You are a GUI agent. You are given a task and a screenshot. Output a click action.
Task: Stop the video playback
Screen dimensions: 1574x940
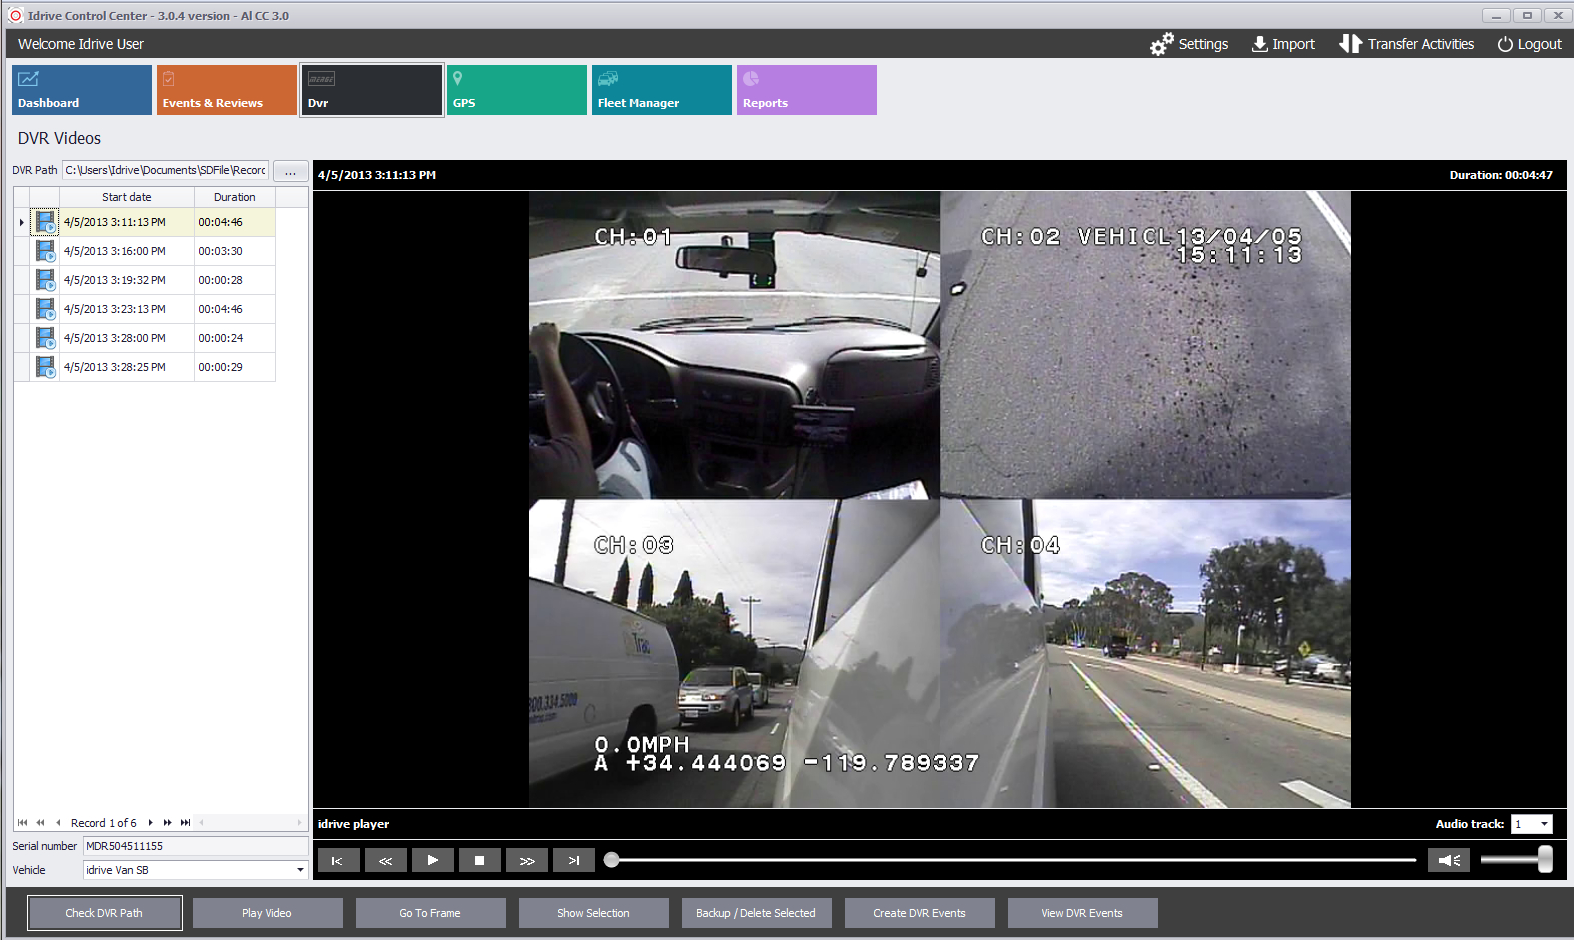pyautogui.click(x=479, y=860)
